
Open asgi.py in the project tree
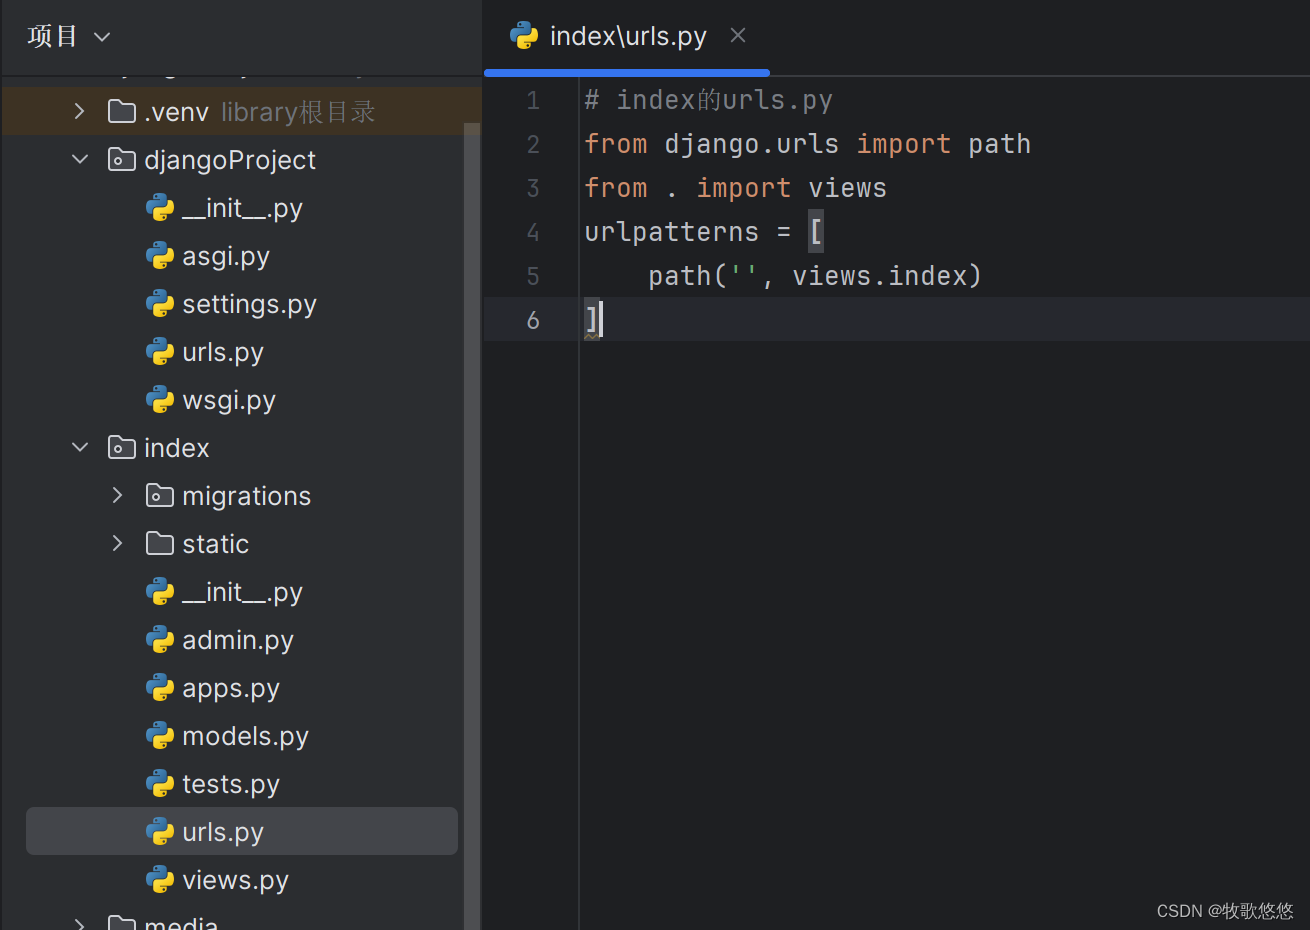[226, 256]
